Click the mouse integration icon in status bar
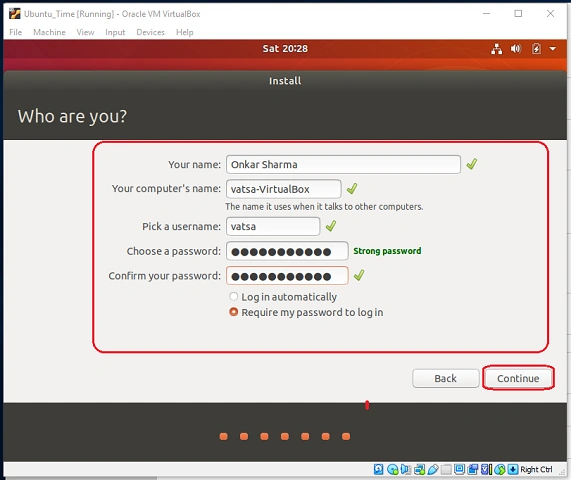Screen dimensions: 571x480 [x=500, y=469]
